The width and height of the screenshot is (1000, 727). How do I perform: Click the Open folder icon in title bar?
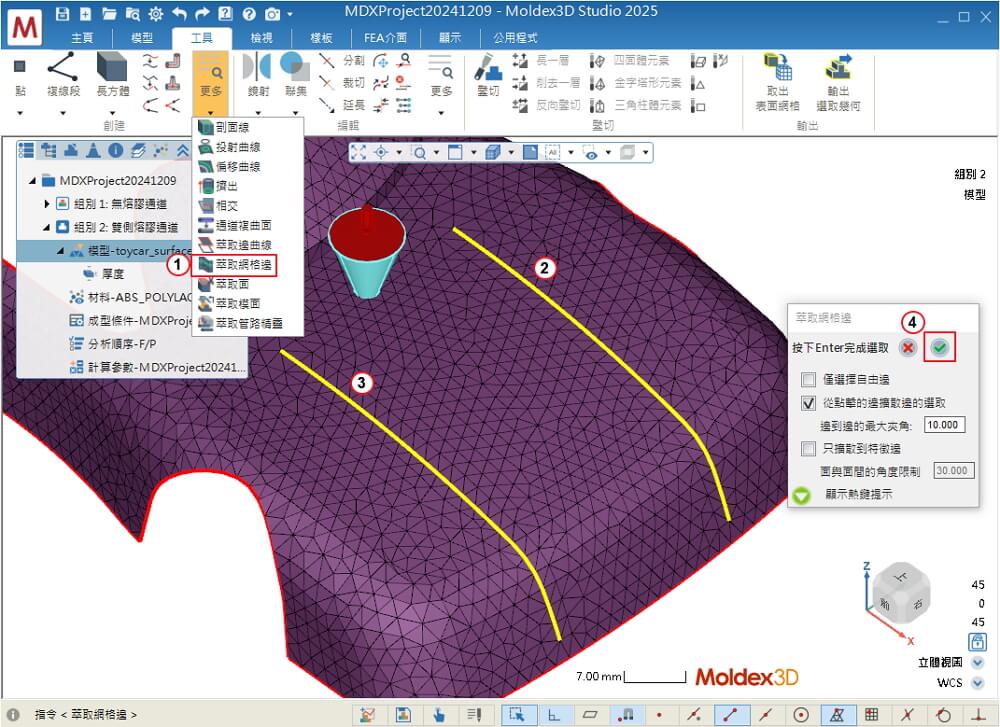point(109,13)
